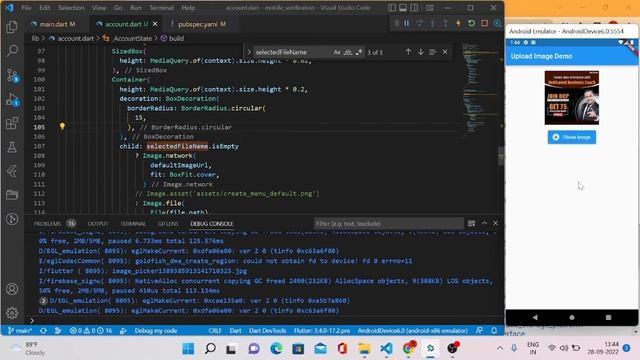Open the Dart DevTools widget inspector icon

(x=498, y=24)
